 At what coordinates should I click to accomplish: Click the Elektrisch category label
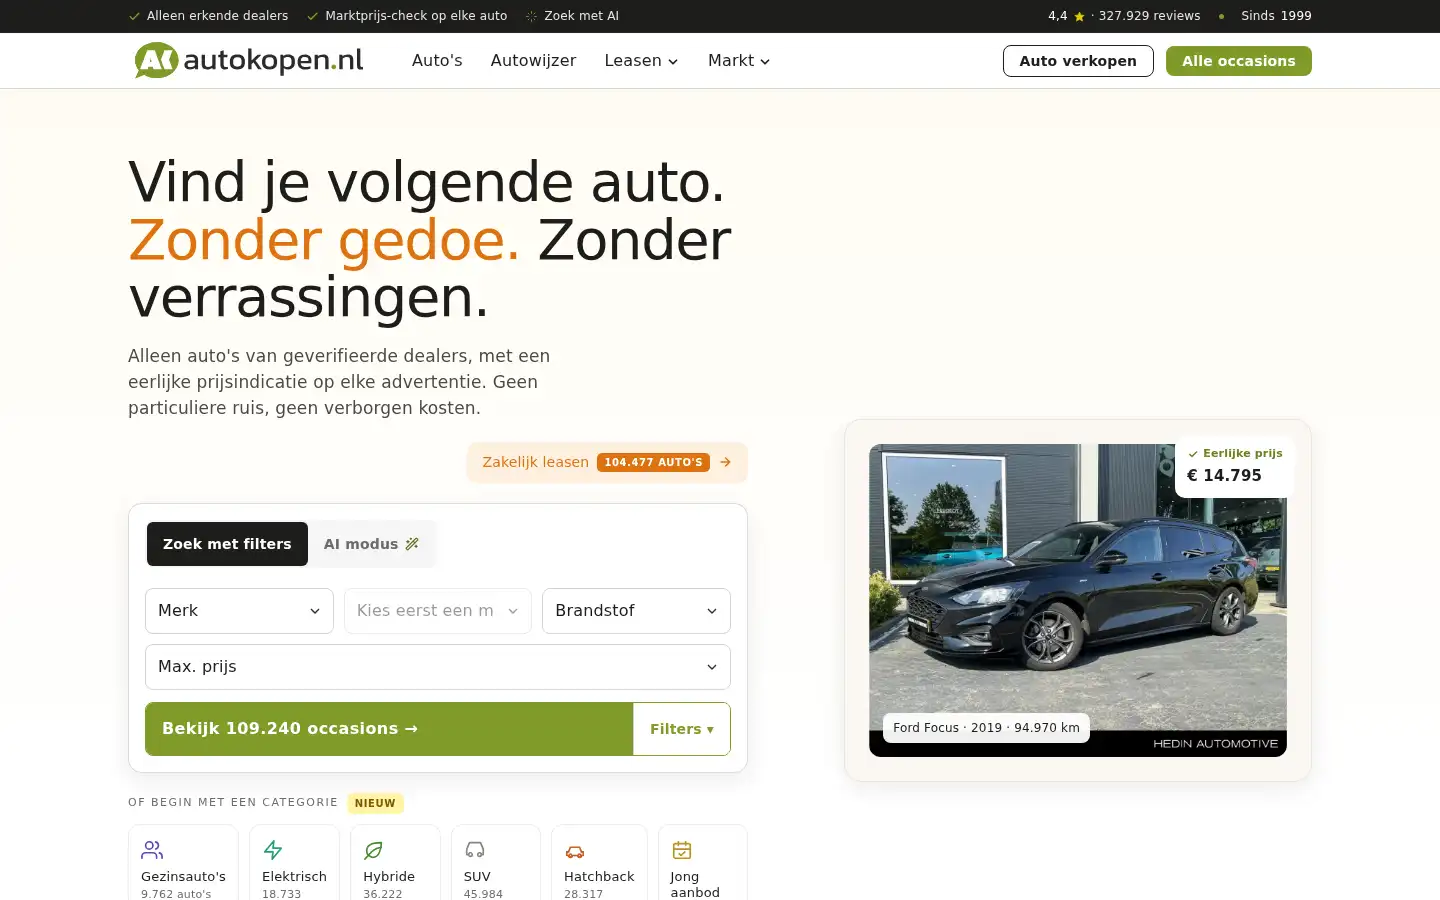coord(294,877)
